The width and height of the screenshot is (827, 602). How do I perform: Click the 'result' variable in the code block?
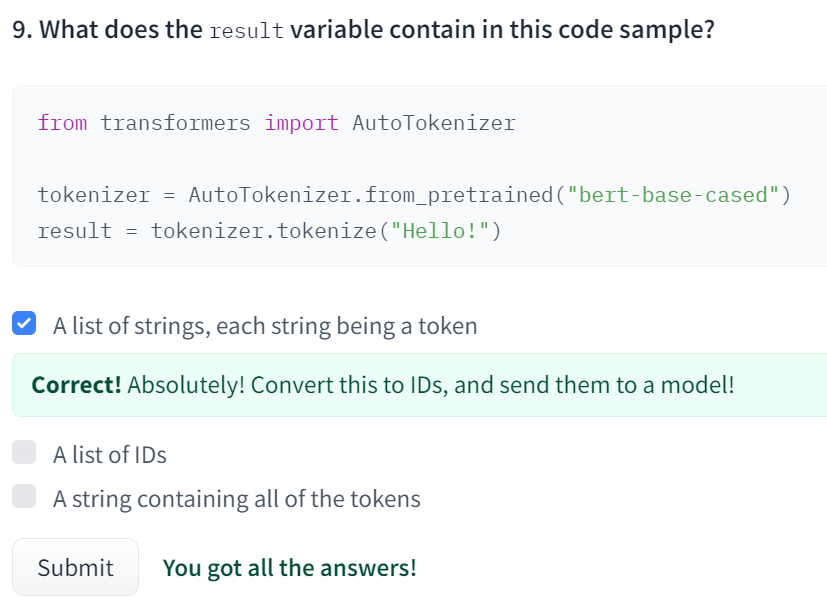[75, 231]
